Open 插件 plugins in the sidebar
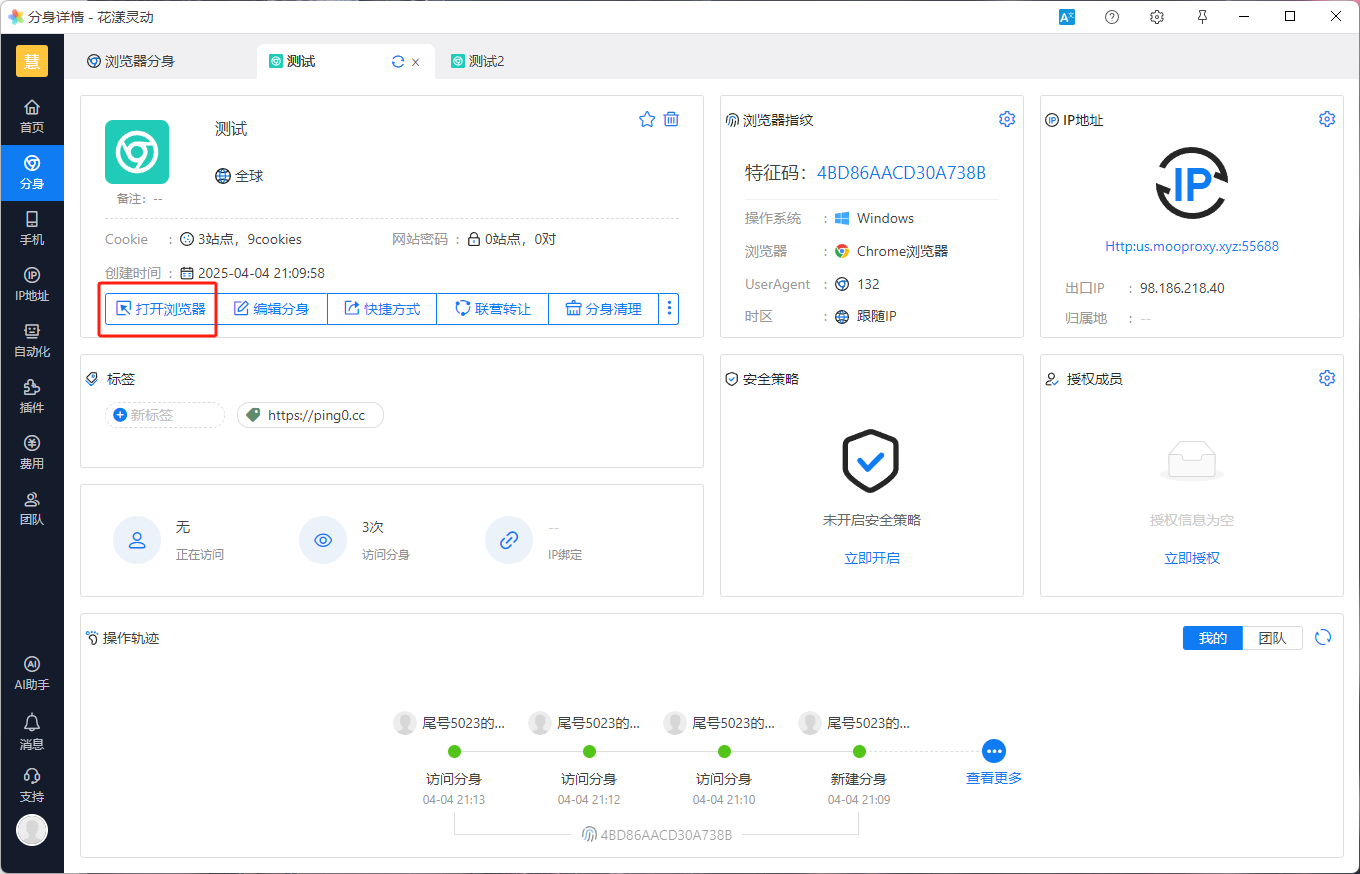The image size is (1360, 874). point(32,396)
